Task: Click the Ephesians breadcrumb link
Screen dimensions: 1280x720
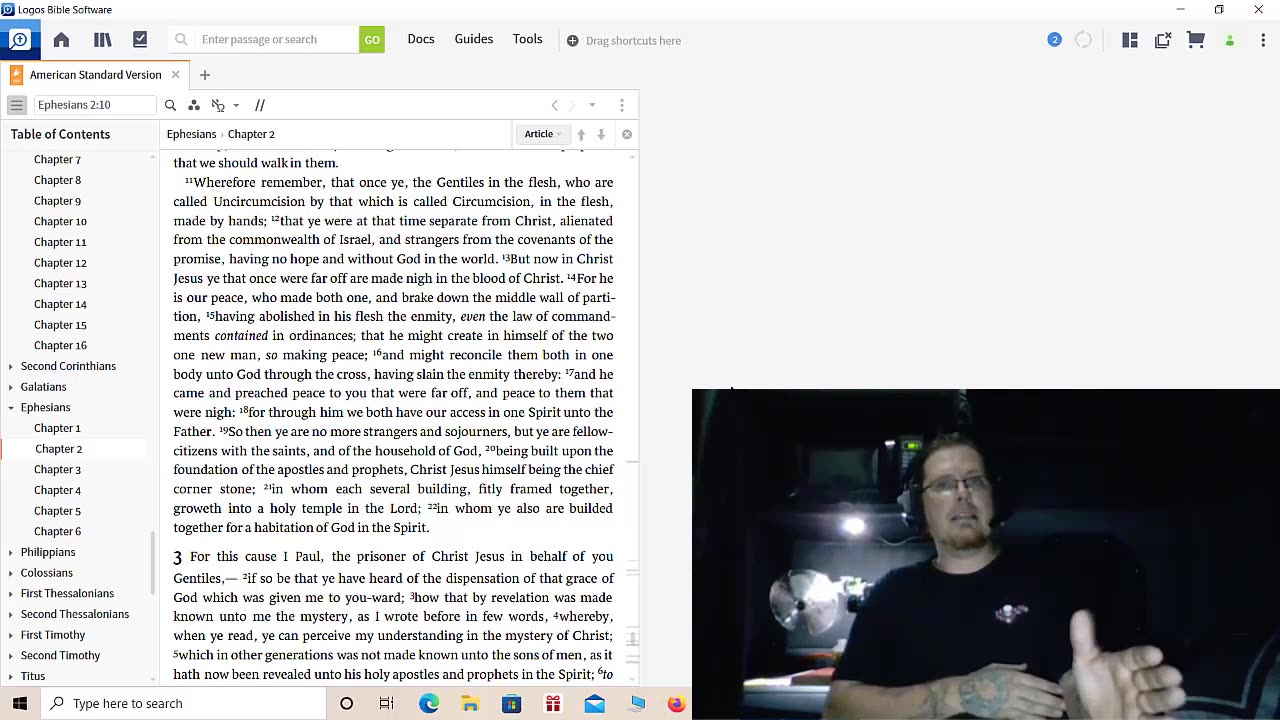Action: tap(191, 134)
